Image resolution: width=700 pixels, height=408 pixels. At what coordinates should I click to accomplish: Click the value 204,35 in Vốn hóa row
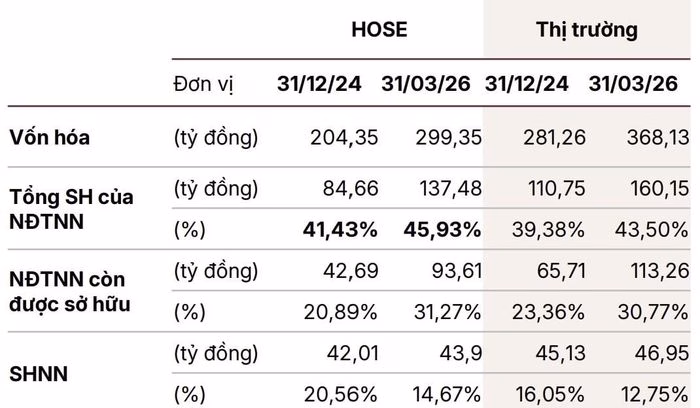(x=344, y=137)
